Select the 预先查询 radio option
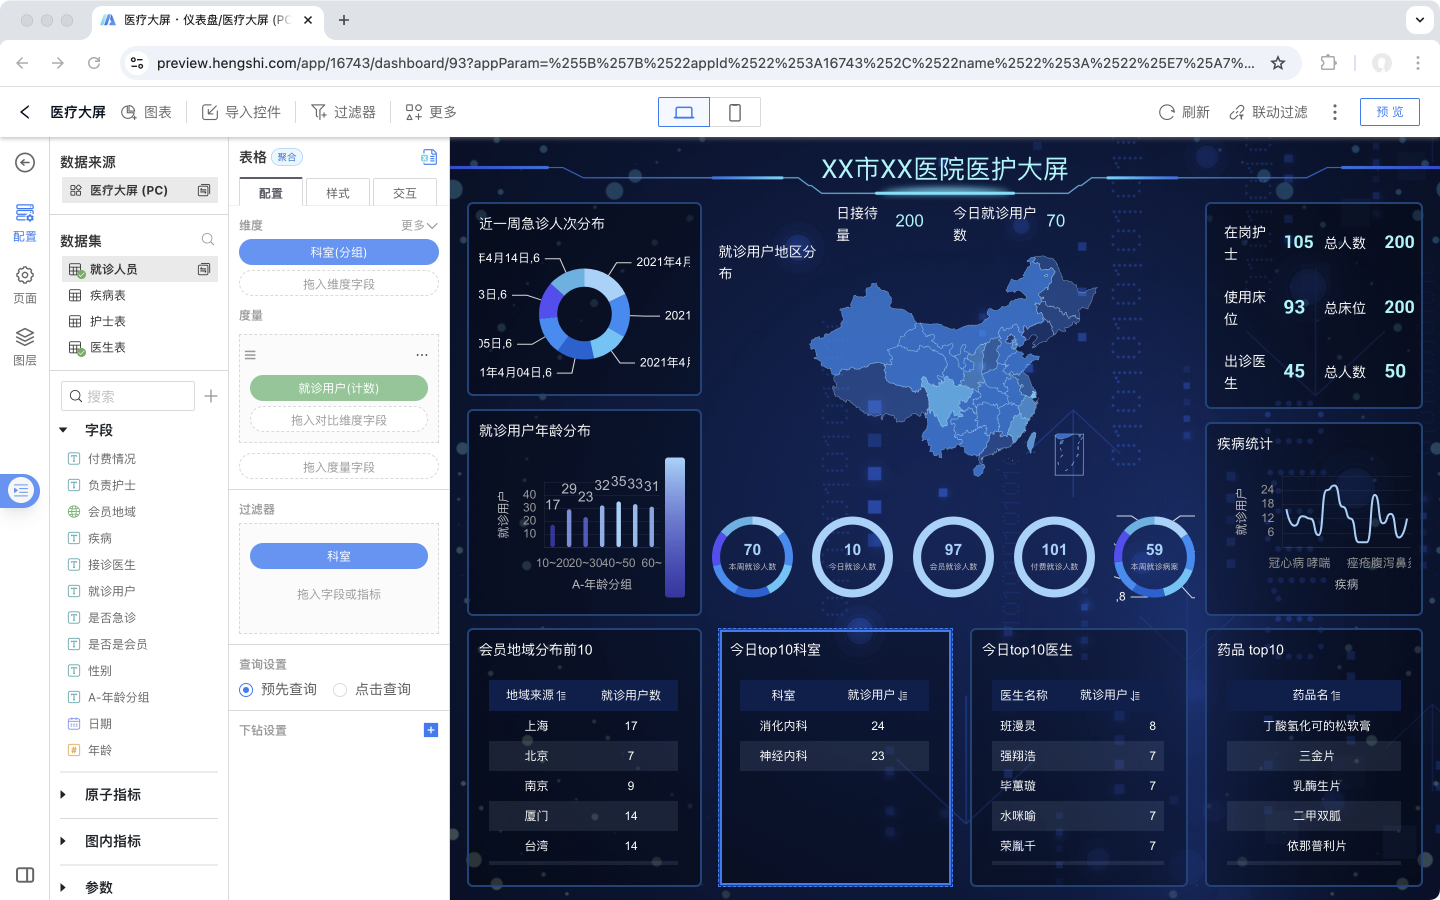The height and width of the screenshot is (900, 1440). pos(246,690)
